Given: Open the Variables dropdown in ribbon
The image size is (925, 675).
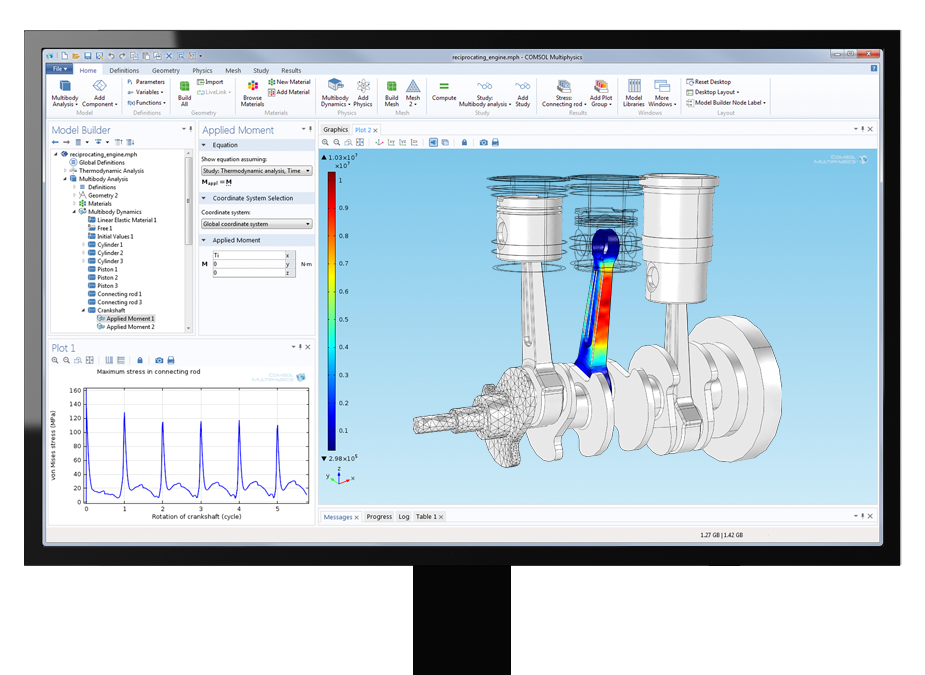Looking at the screenshot, I should pyautogui.click(x=146, y=92).
